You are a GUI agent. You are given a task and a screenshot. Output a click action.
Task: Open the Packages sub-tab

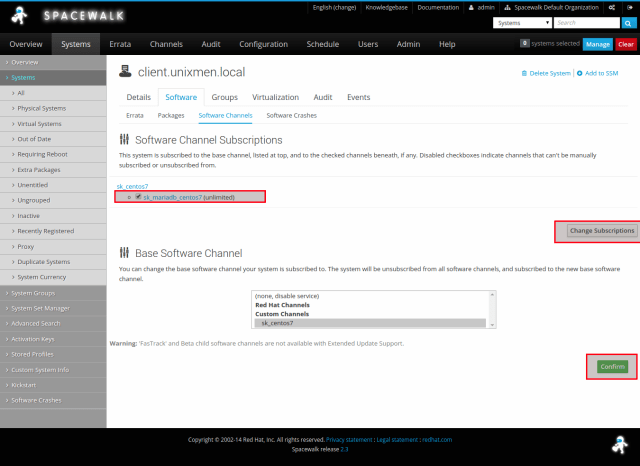(x=171, y=115)
